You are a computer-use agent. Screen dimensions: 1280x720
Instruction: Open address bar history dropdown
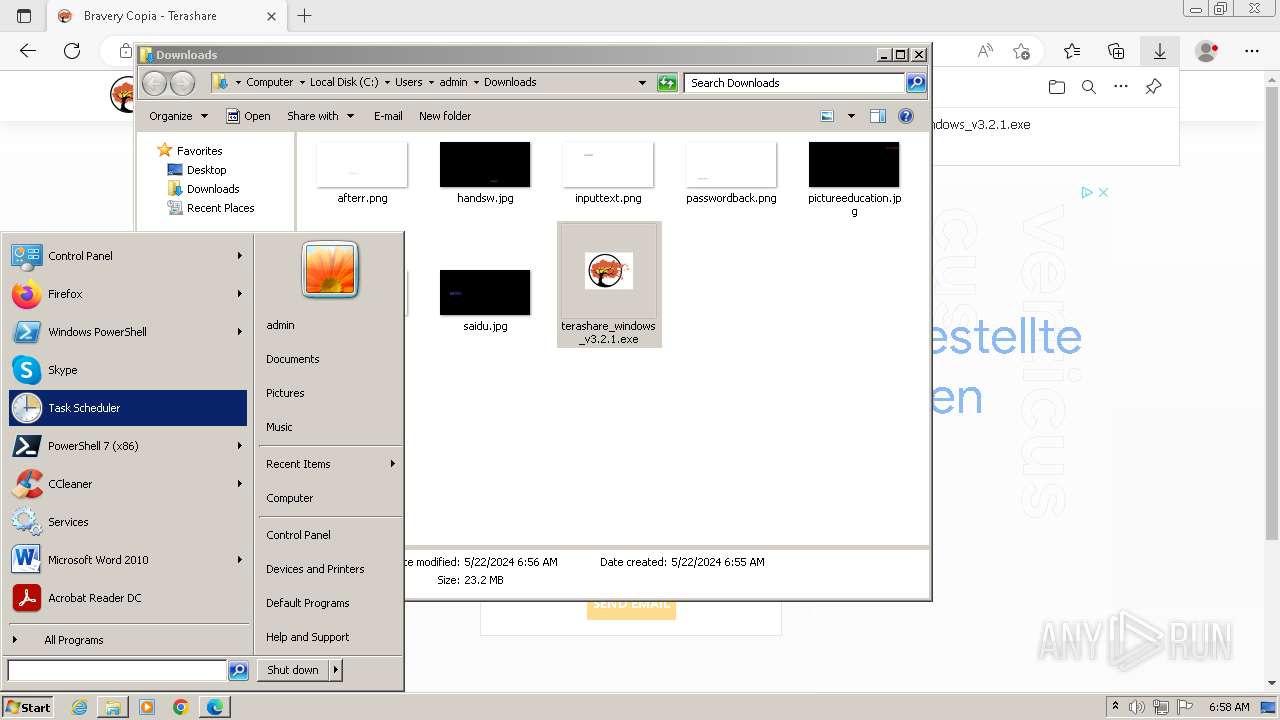pyautogui.click(x=642, y=83)
